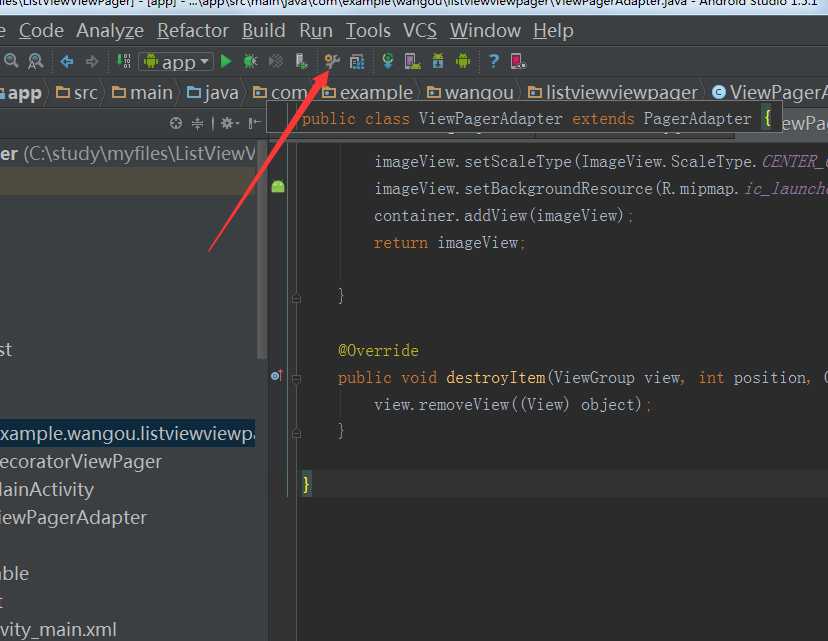Hide the project panel with arrow icon
Screen dimensions: 828x641
click(x=255, y=124)
